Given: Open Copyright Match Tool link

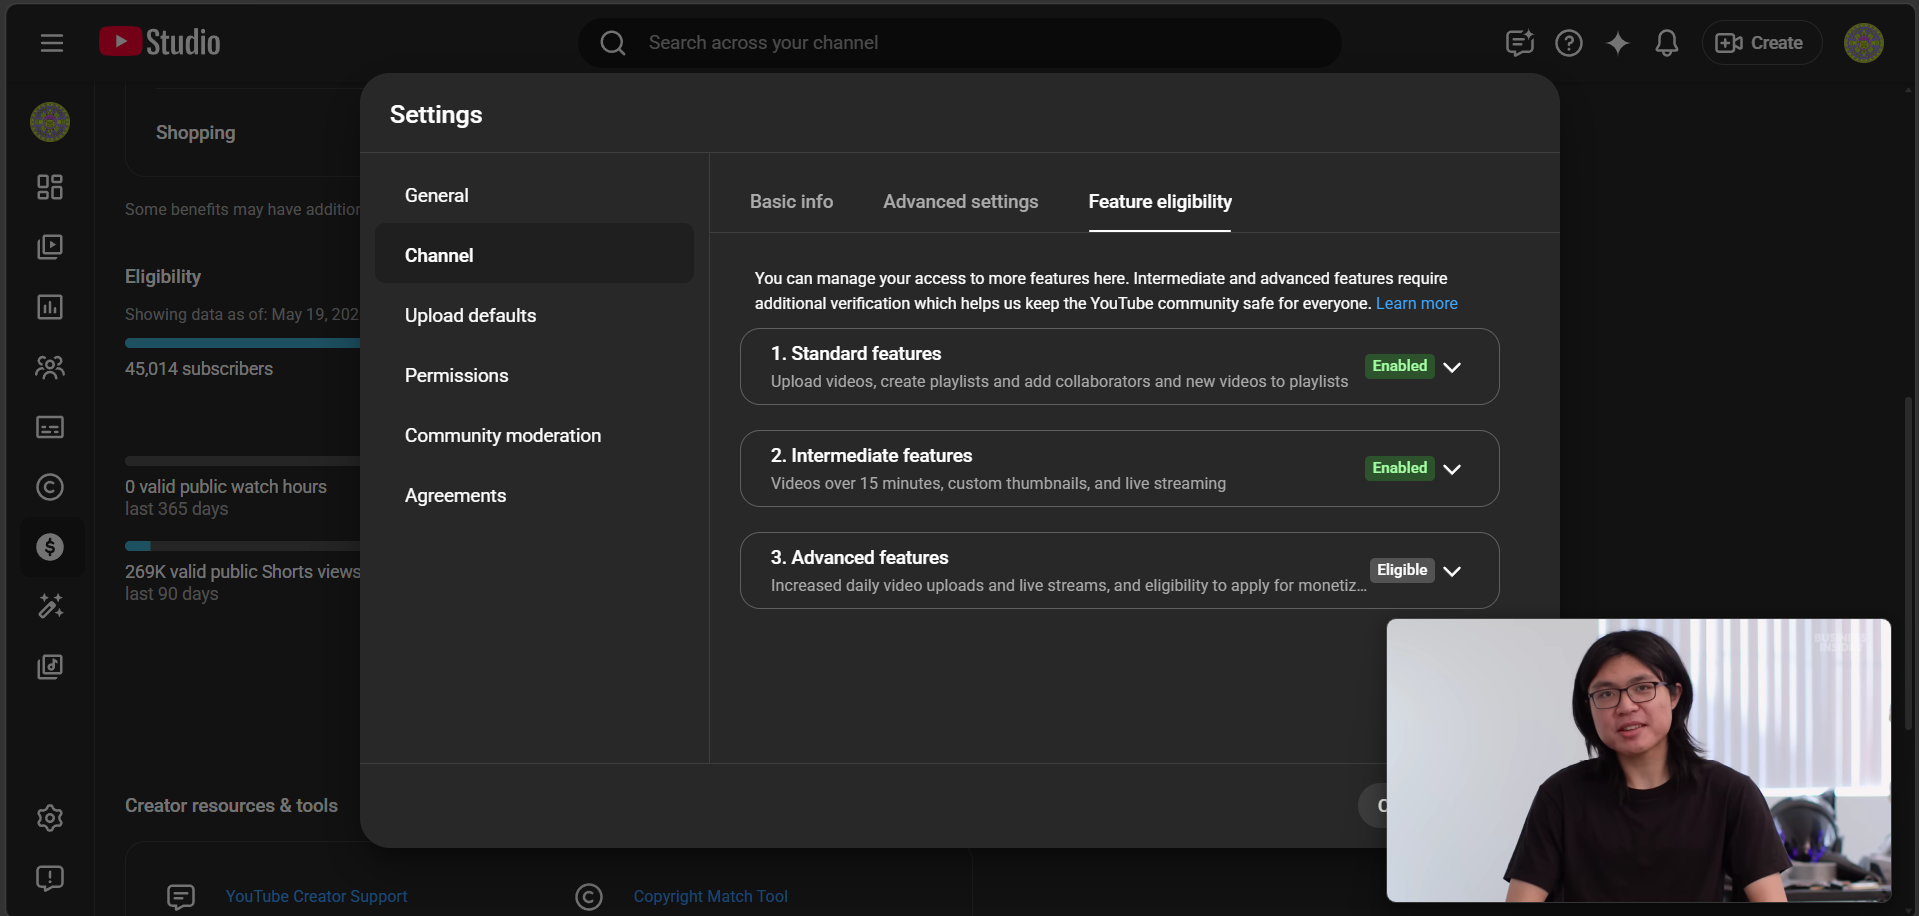Looking at the screenshot, I should (710, 897).
